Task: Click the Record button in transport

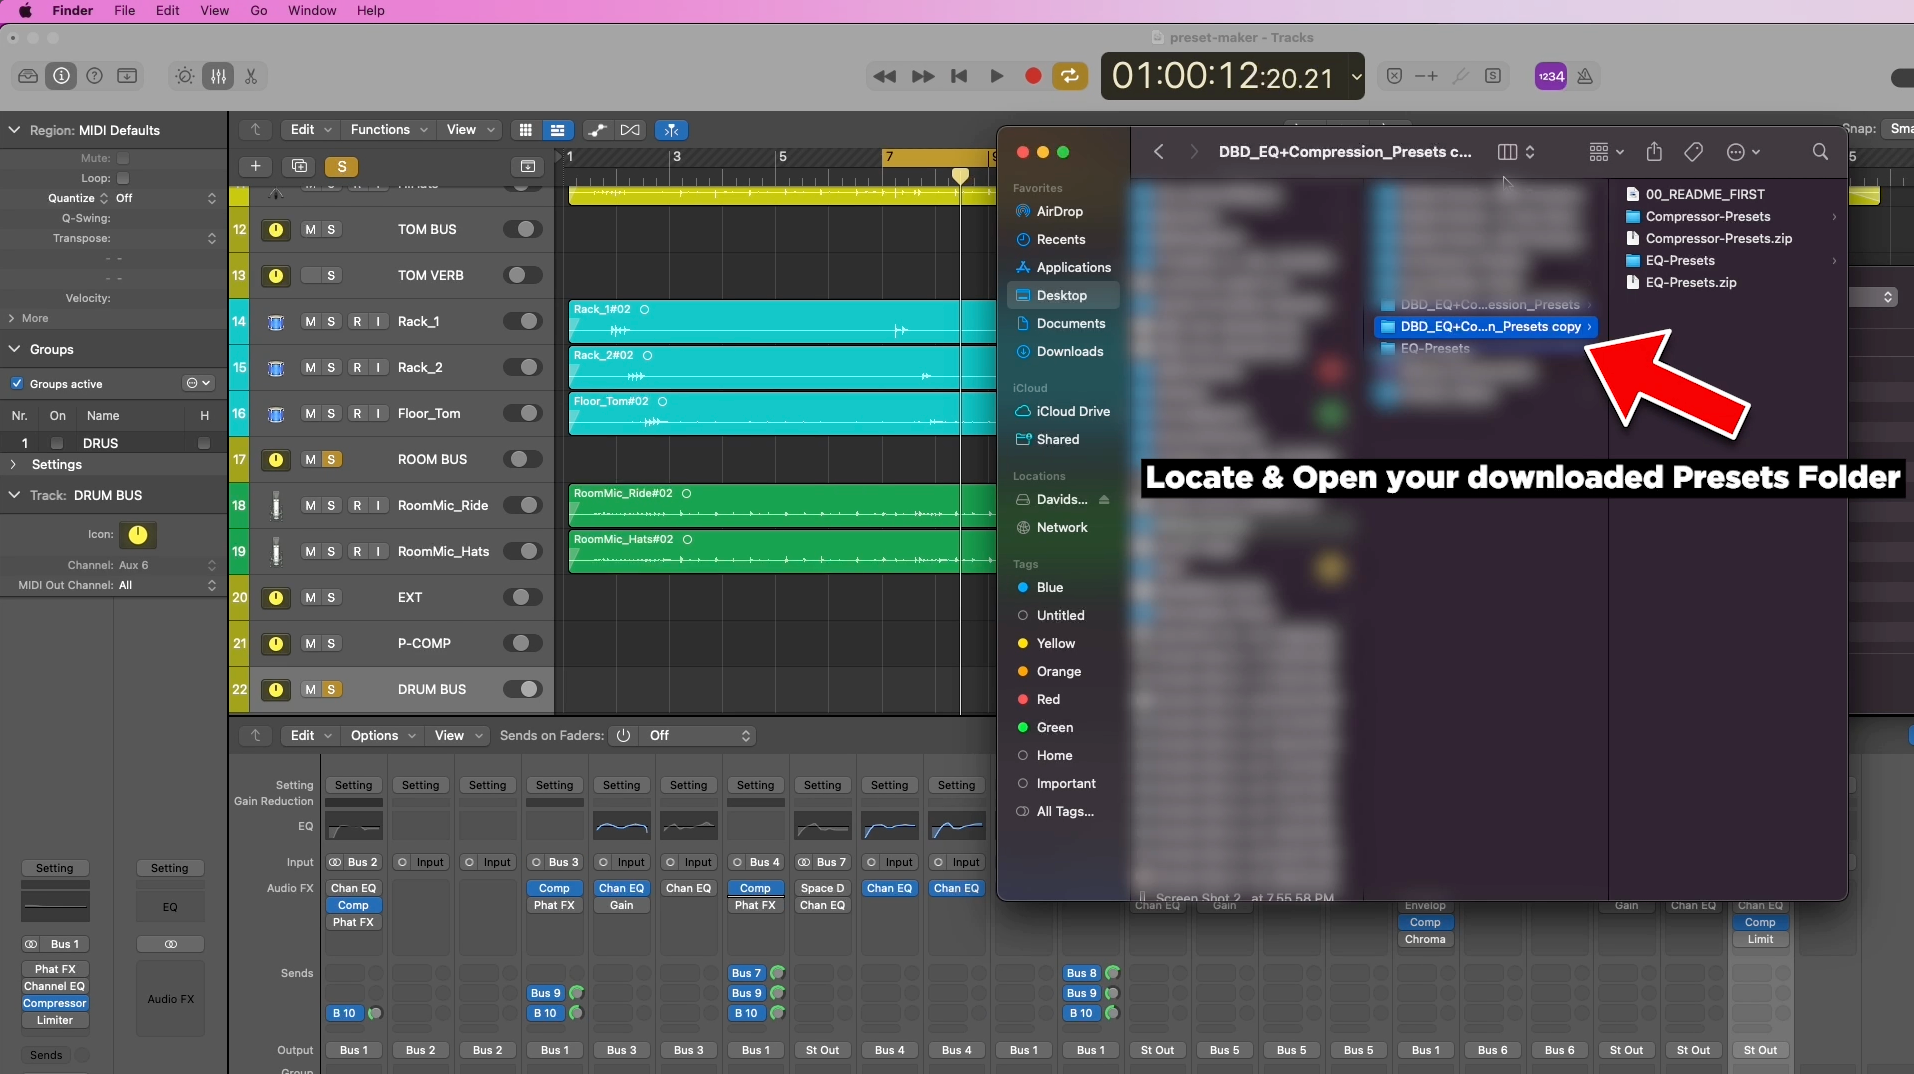Action: tap(1033, 76)
